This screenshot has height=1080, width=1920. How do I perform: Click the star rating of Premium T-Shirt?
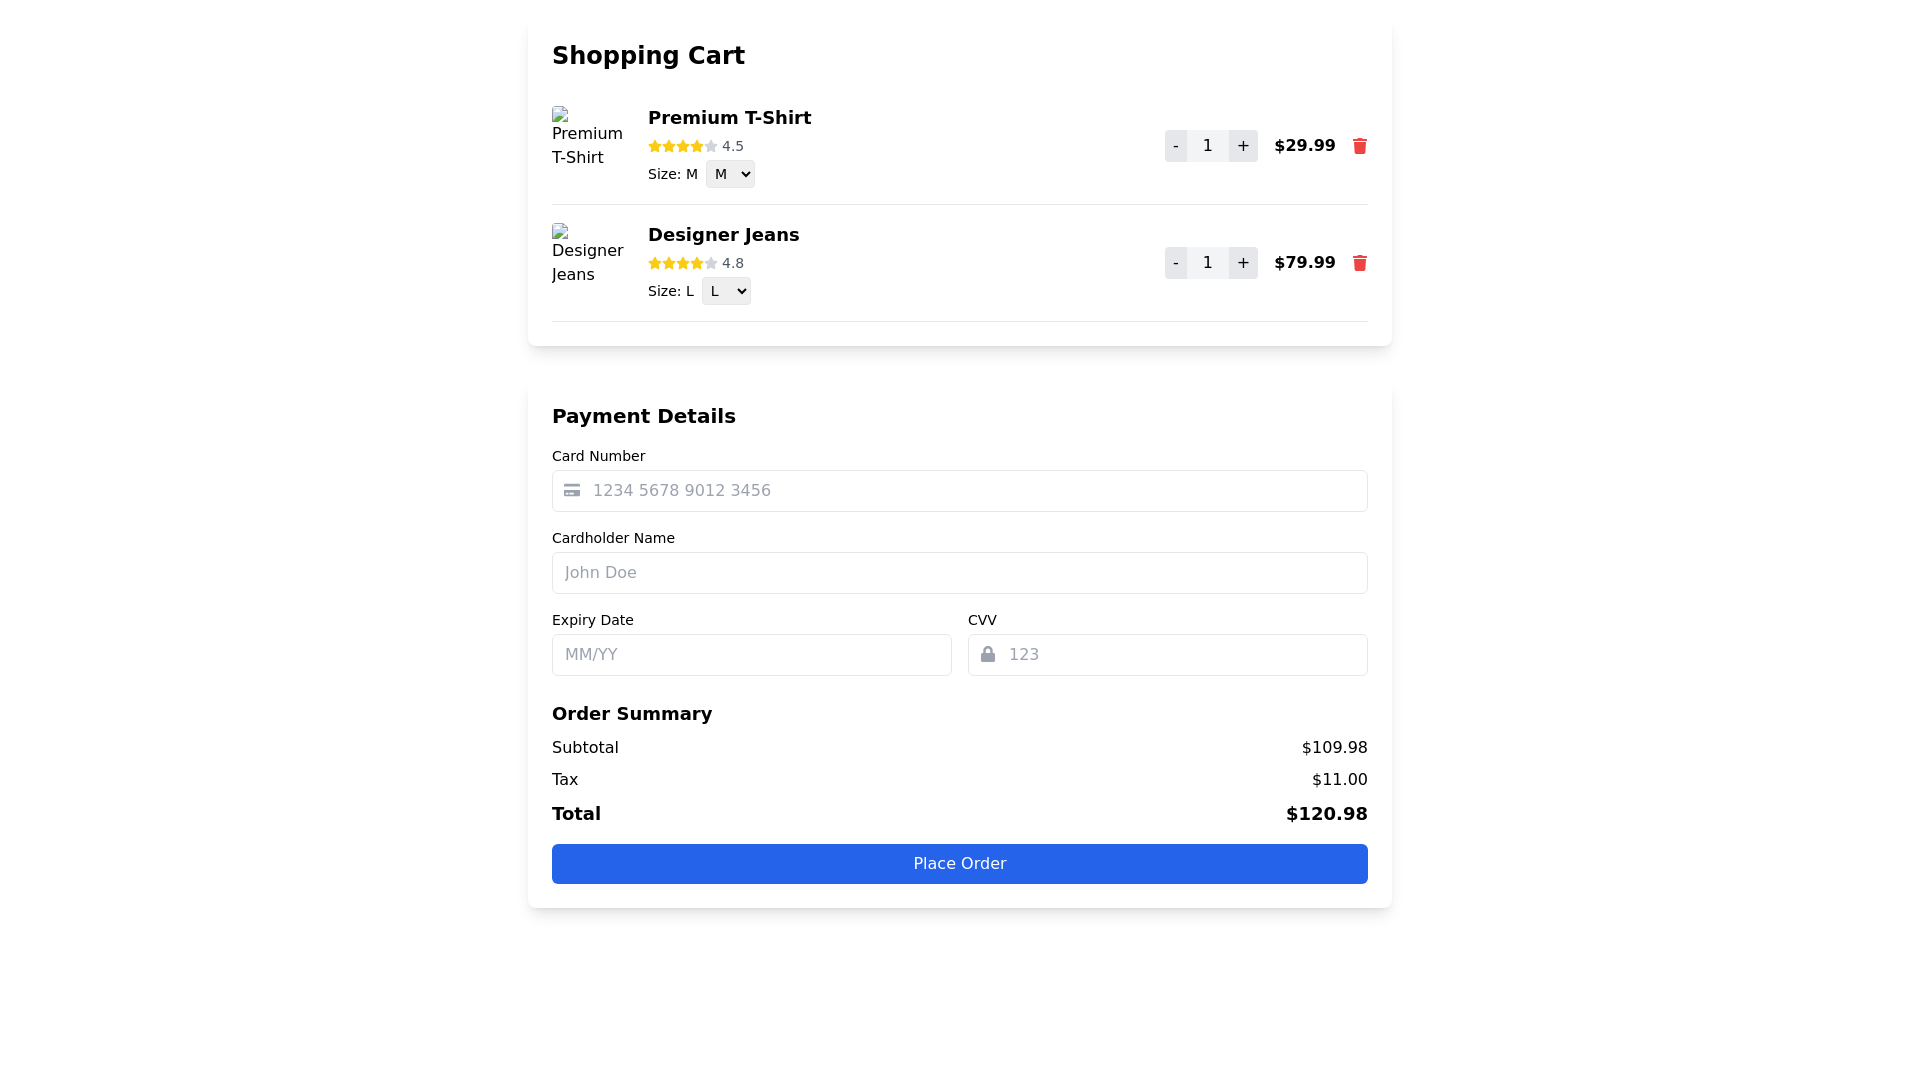[x=683, y=146]
